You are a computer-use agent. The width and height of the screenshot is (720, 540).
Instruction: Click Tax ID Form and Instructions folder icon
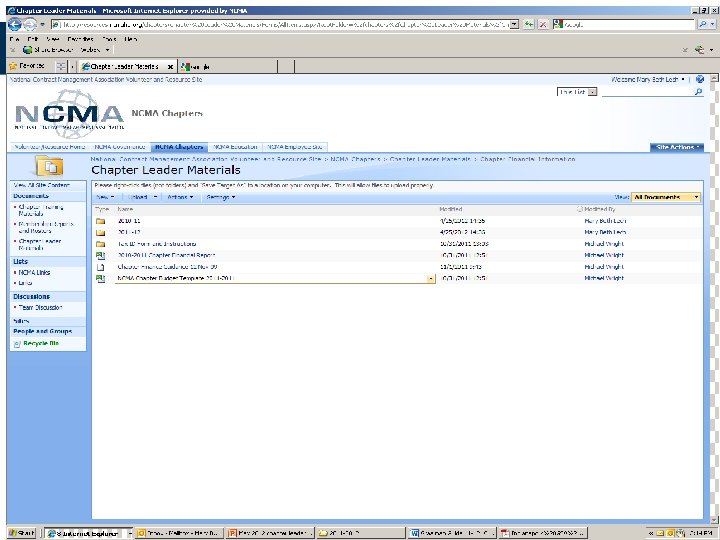click(x=101, y=244)
